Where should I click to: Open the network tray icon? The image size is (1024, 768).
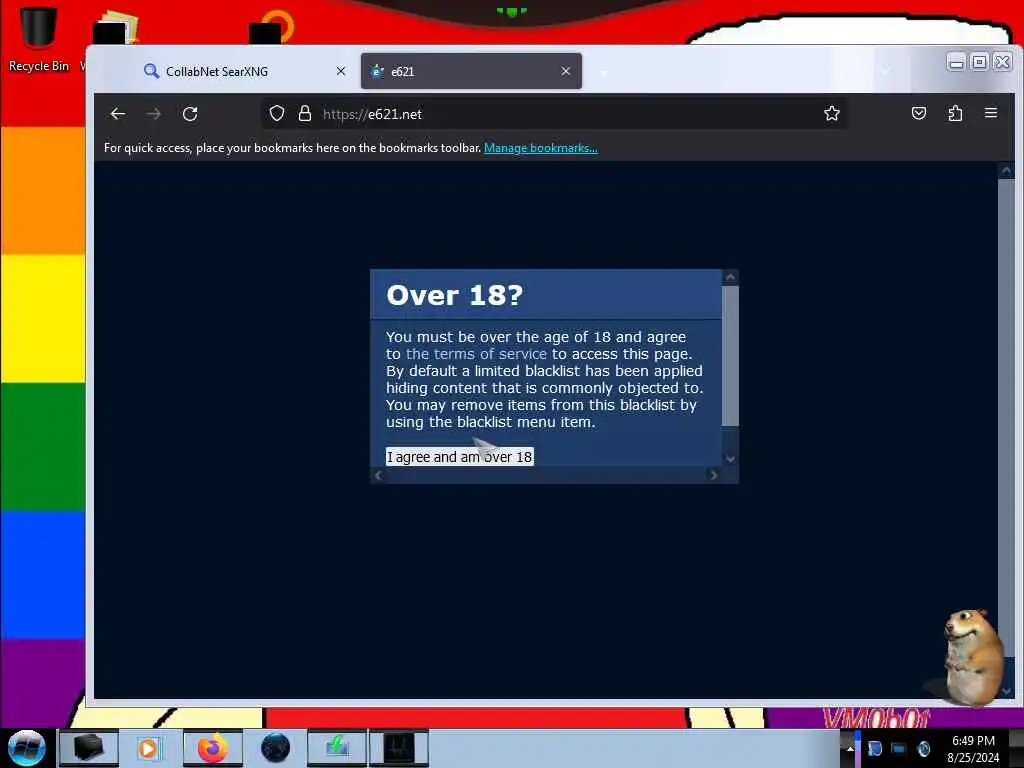point(899,748)
